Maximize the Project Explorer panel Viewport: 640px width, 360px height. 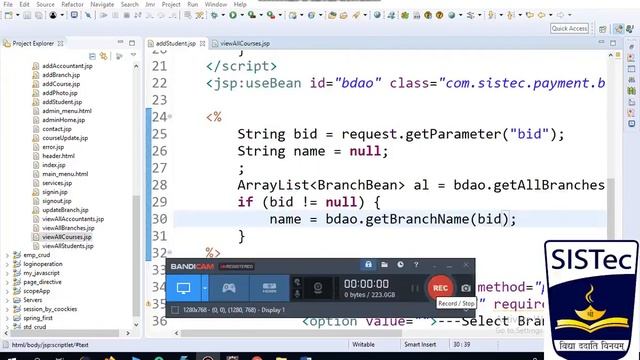coord(132,43)
